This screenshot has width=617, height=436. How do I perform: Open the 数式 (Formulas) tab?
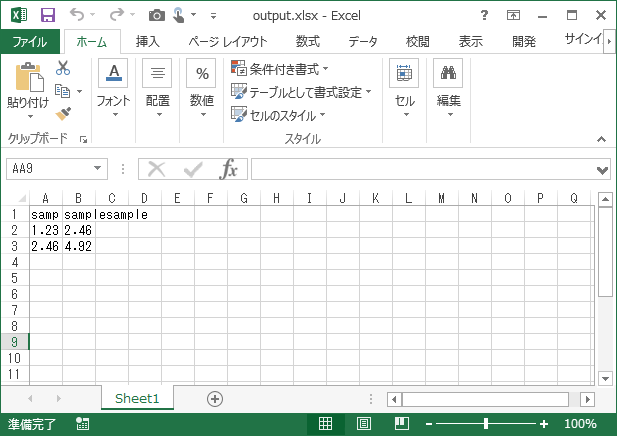coord(308,41)
